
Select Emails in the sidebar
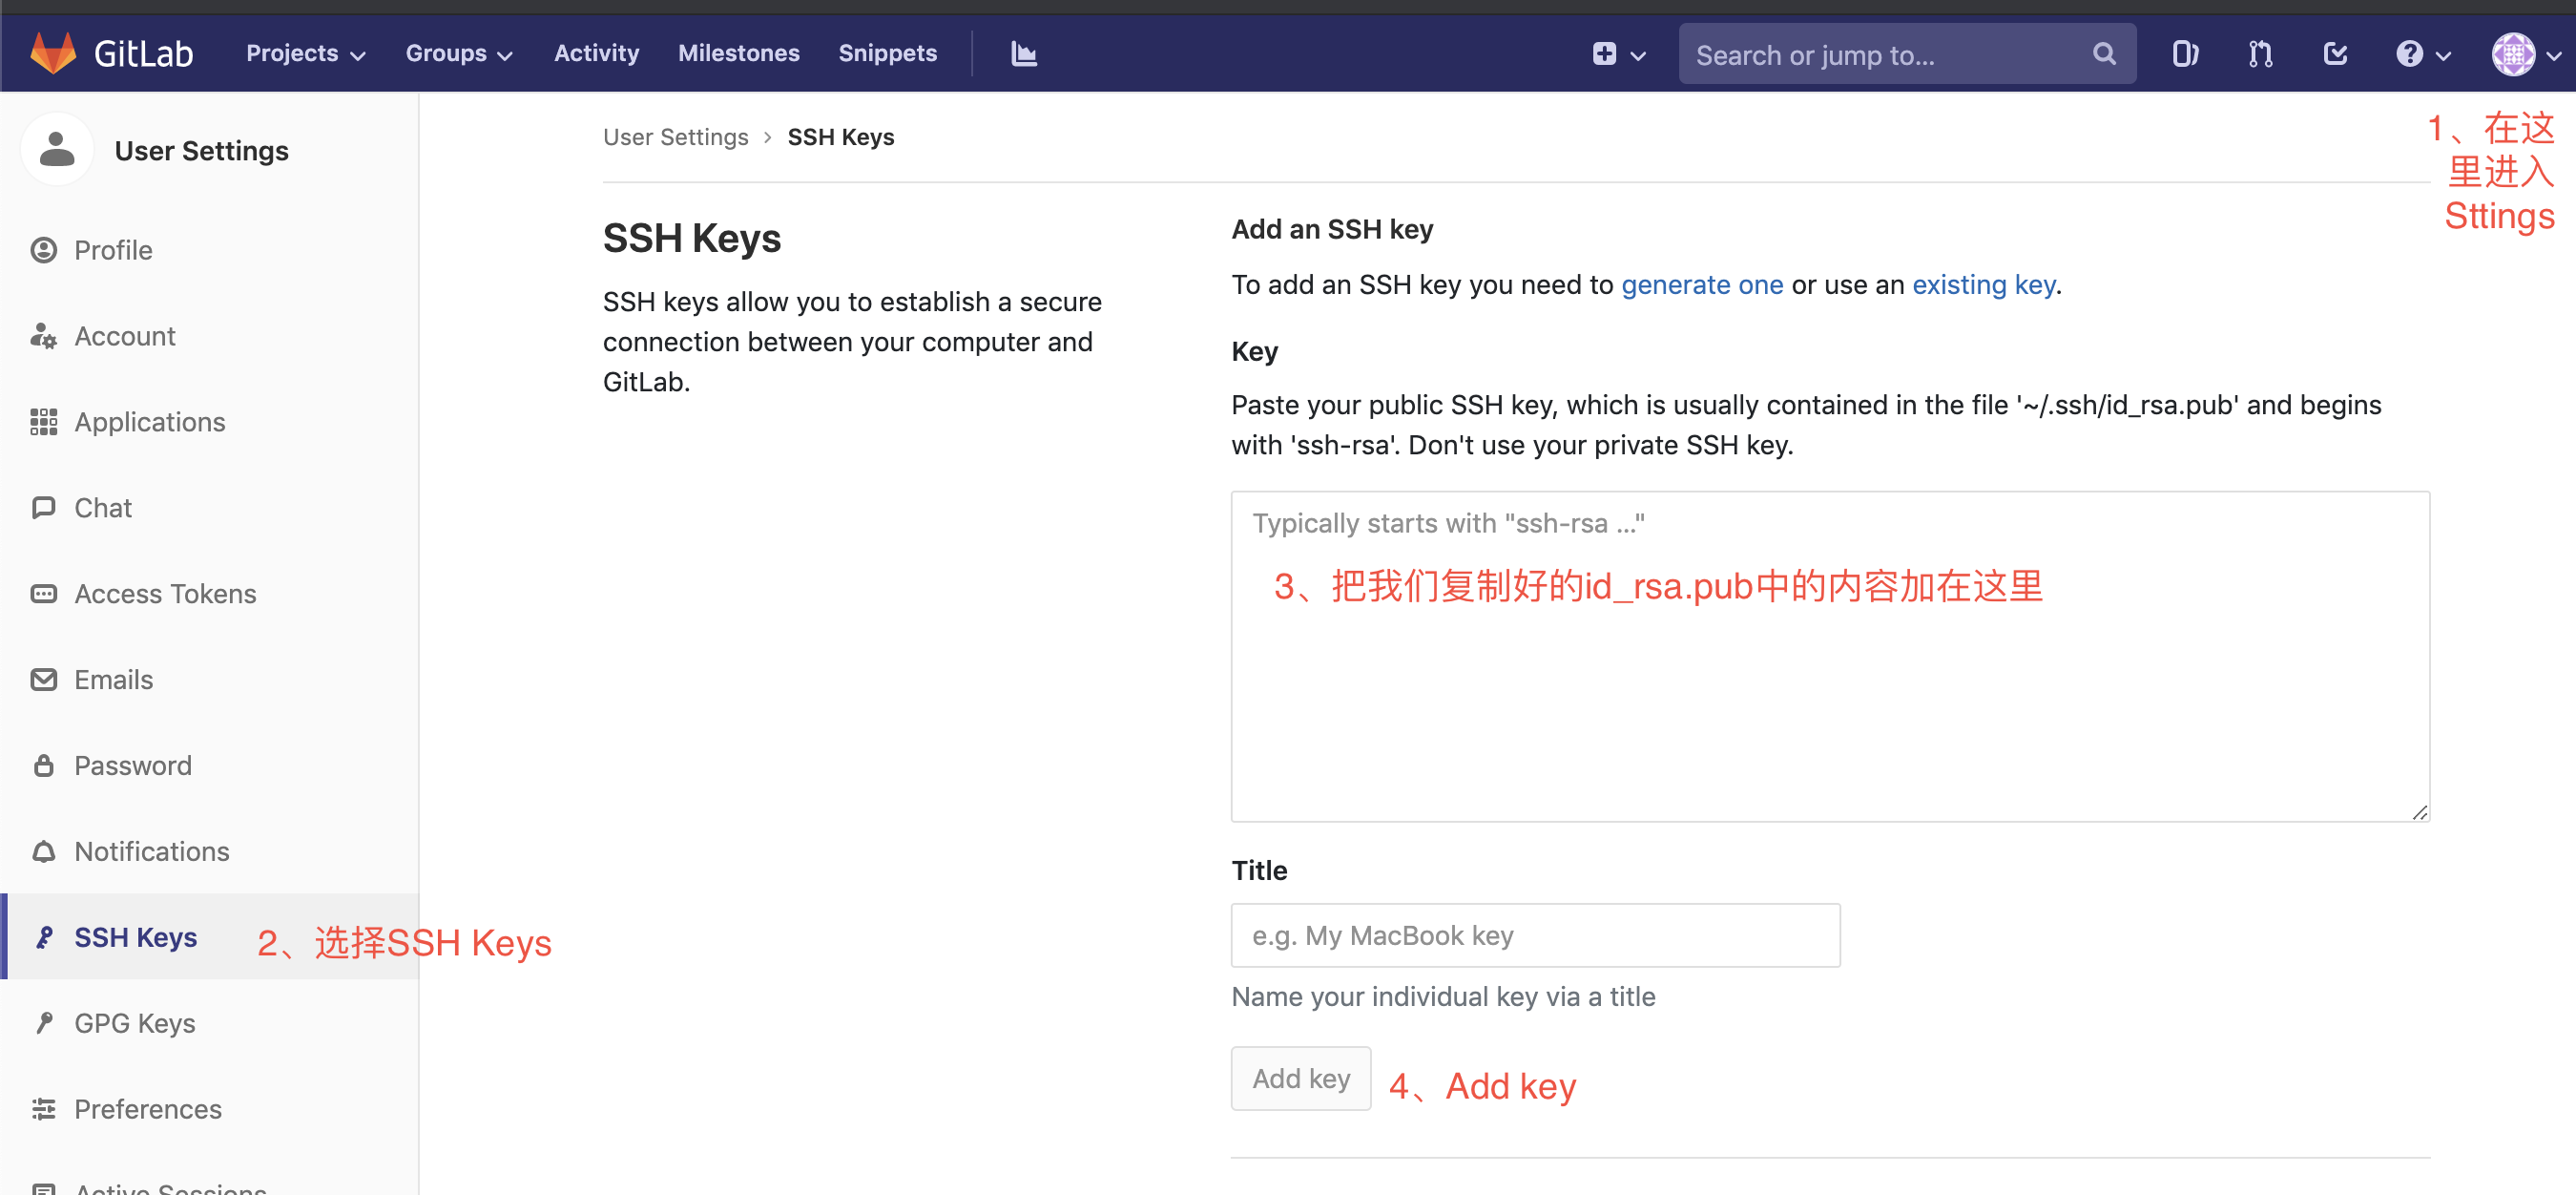[x=209, y=680]
